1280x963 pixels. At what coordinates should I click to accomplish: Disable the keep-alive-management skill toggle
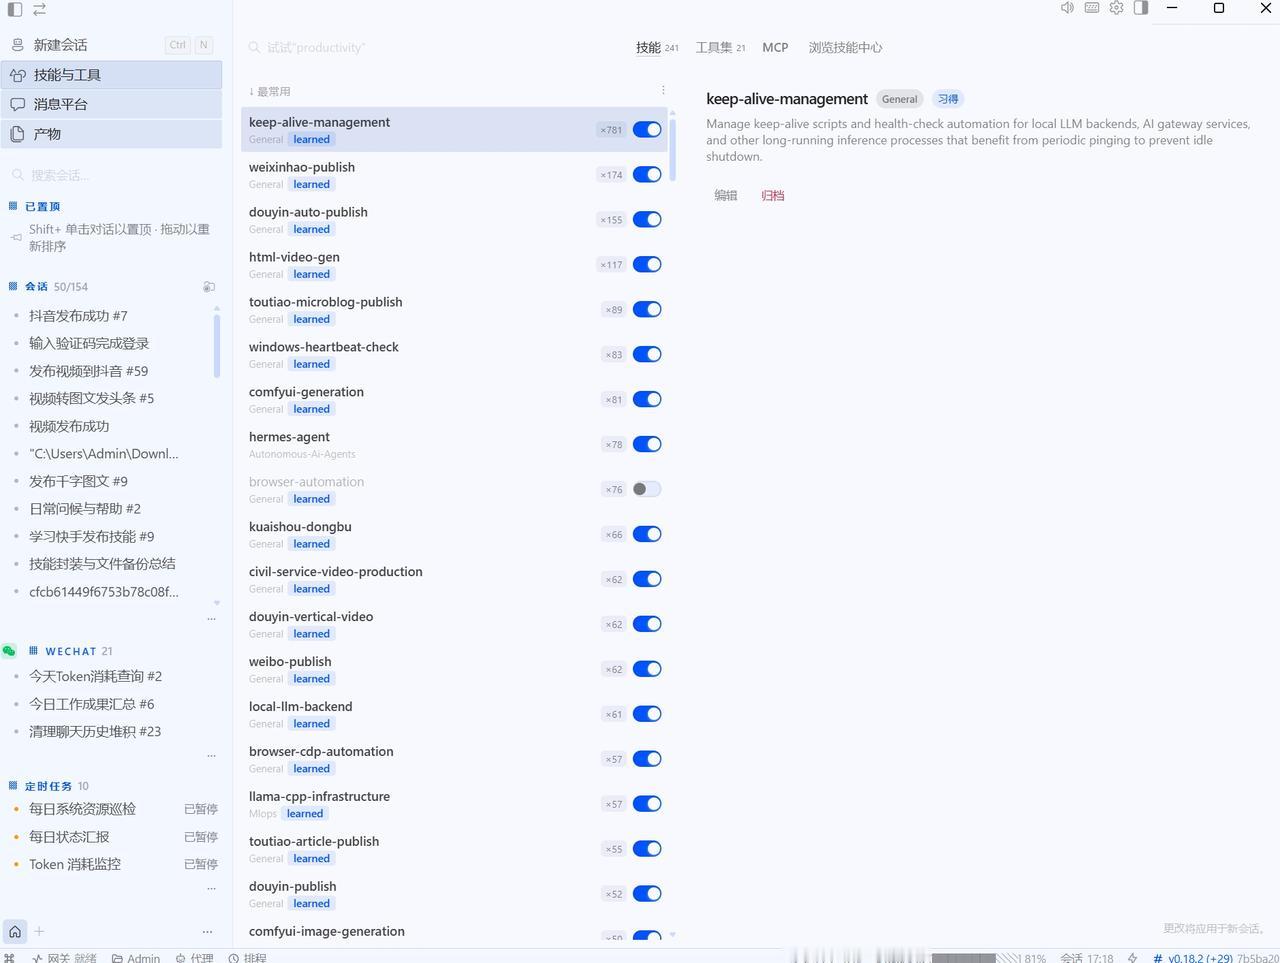point(647,130)
